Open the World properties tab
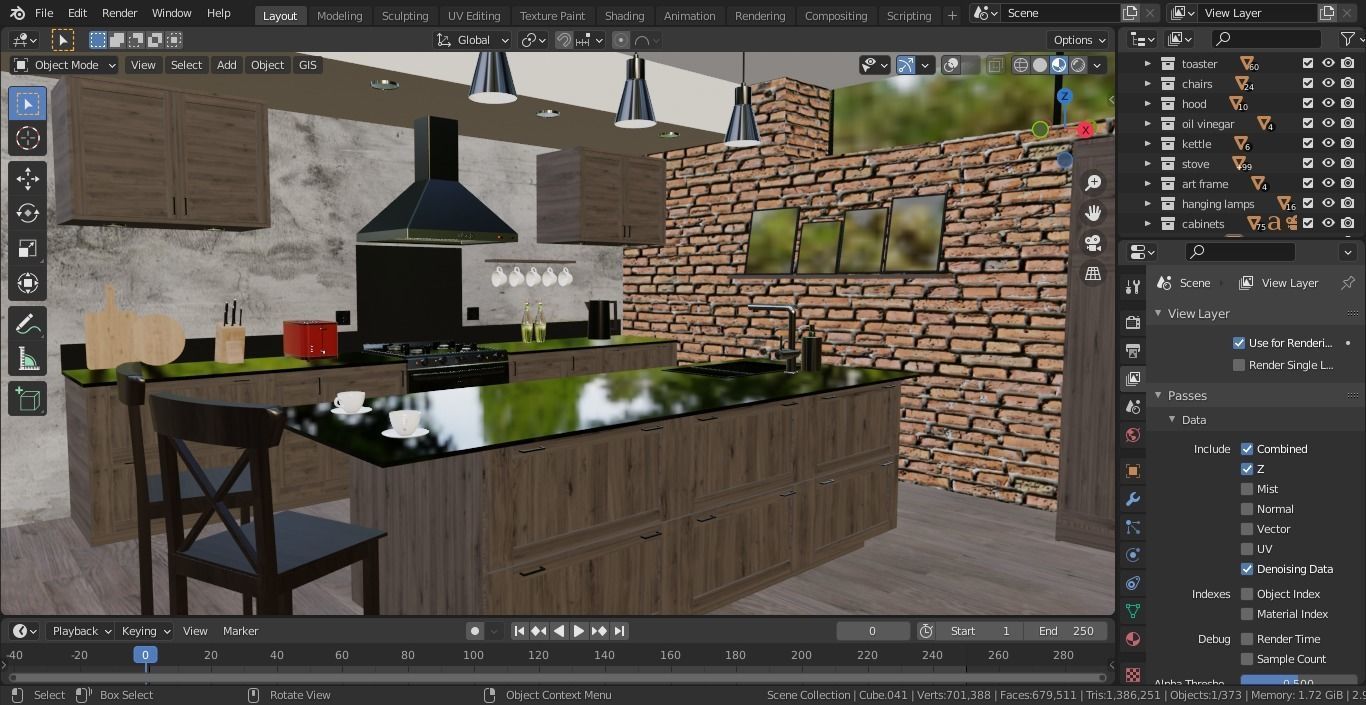This screenshot has width=1366, height=705. (x=1132, y=435)
